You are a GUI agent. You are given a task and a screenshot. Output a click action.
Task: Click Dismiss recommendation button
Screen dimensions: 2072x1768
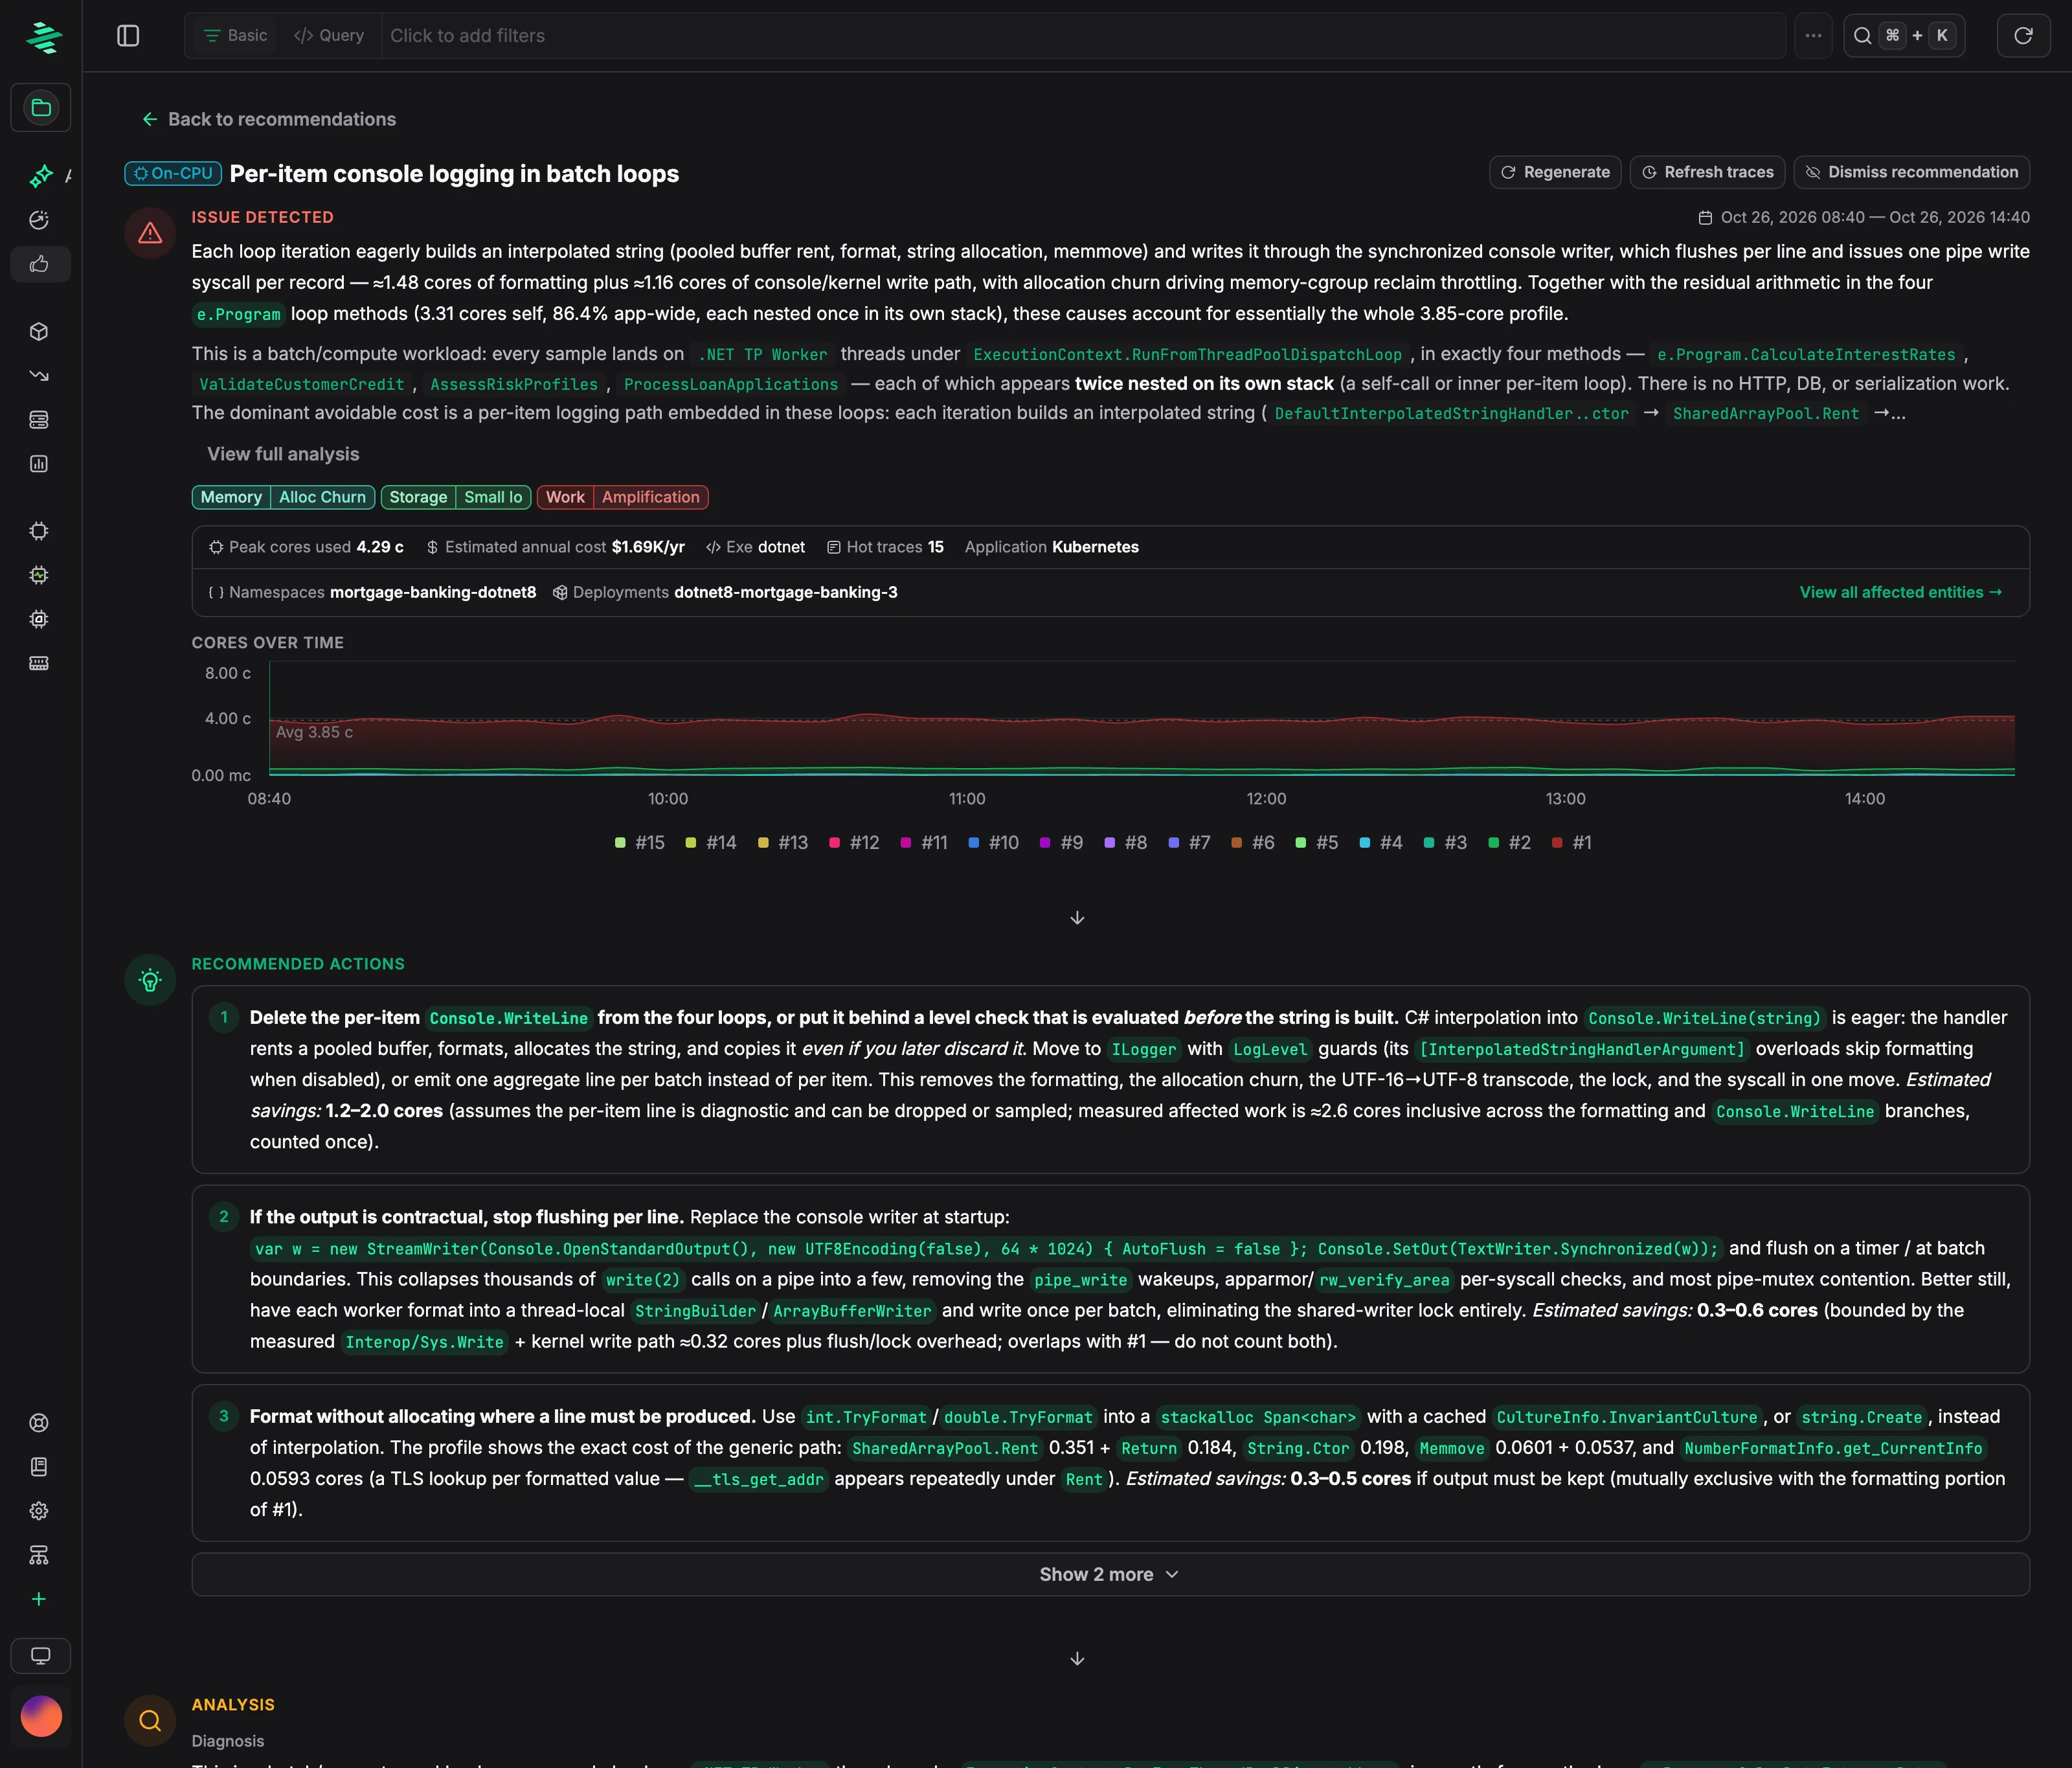1911,172
